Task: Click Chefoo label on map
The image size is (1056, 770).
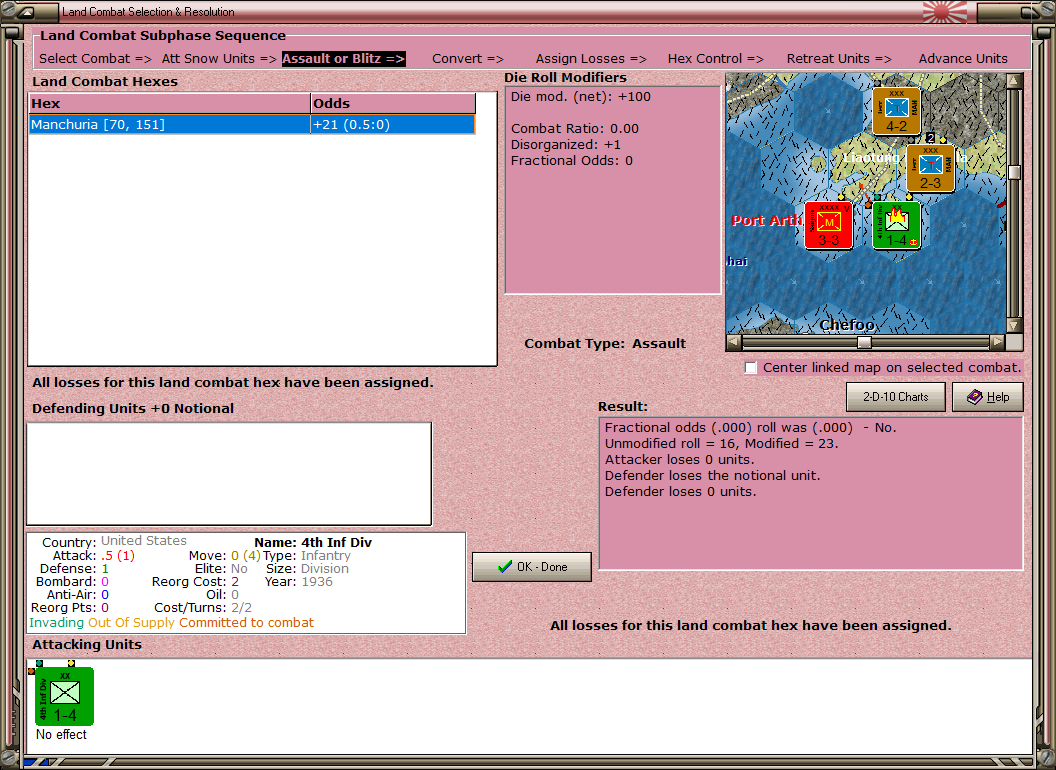Action: (847, 325)
